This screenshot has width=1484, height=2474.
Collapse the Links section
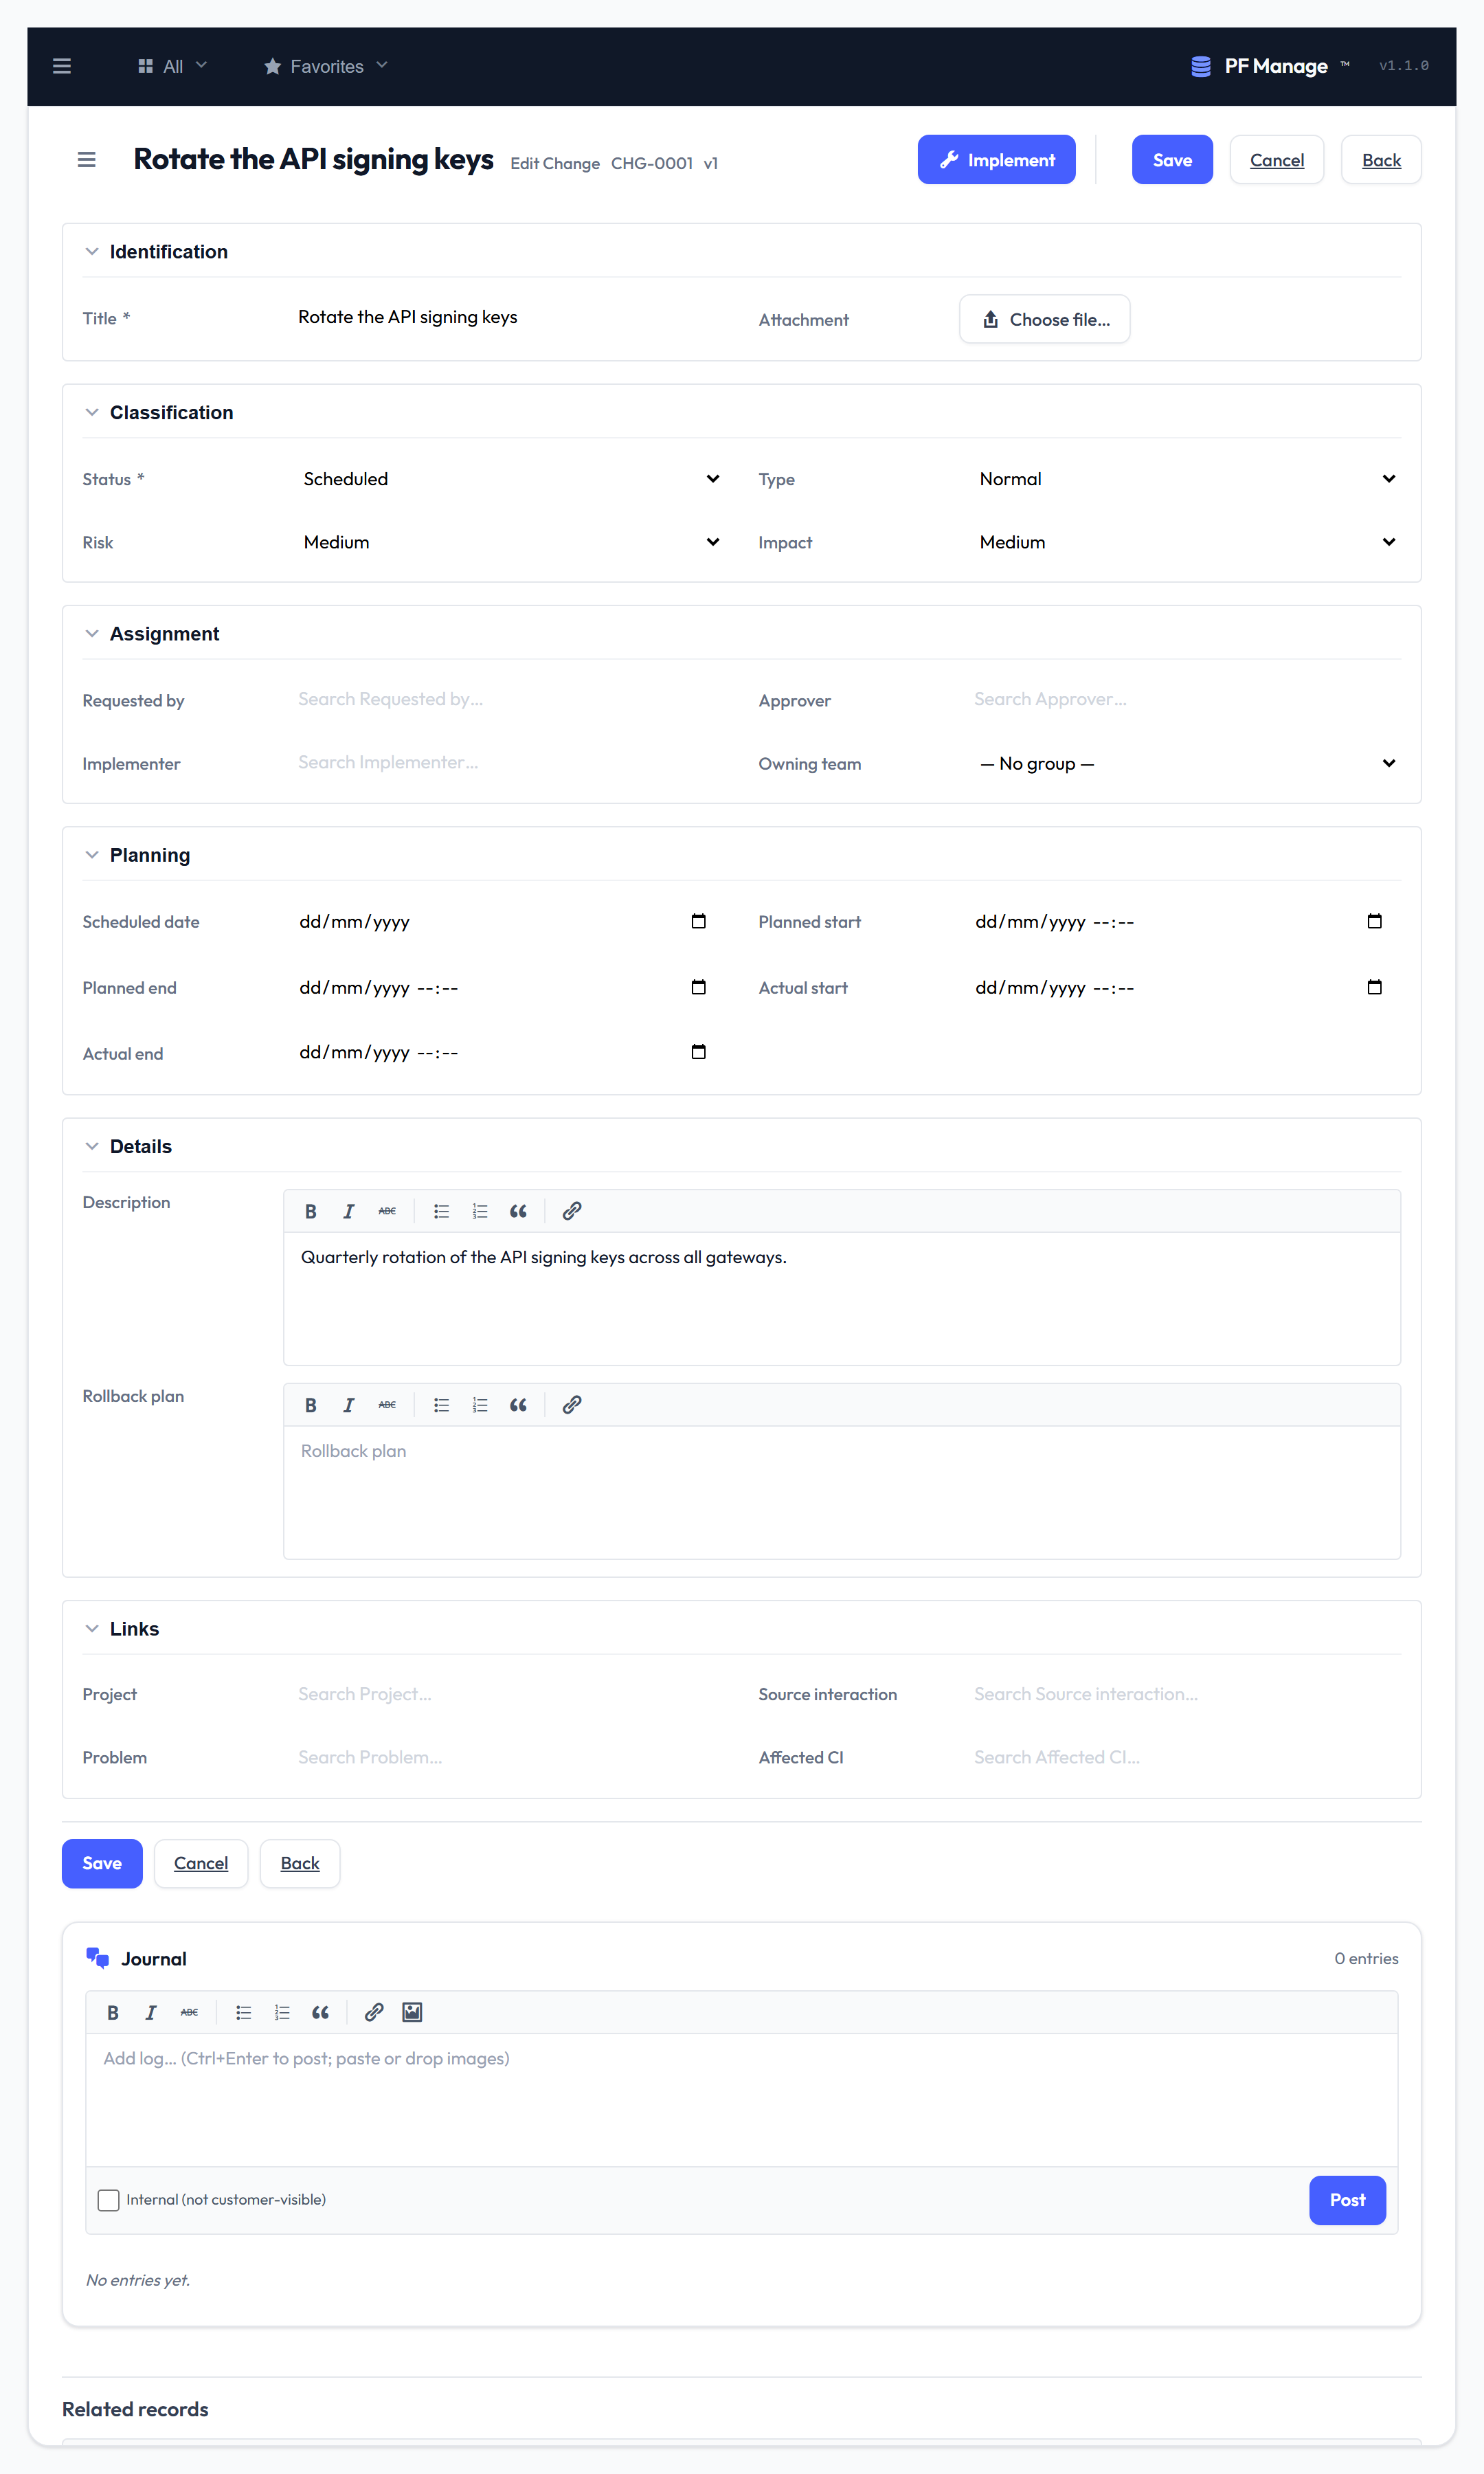92,1628
